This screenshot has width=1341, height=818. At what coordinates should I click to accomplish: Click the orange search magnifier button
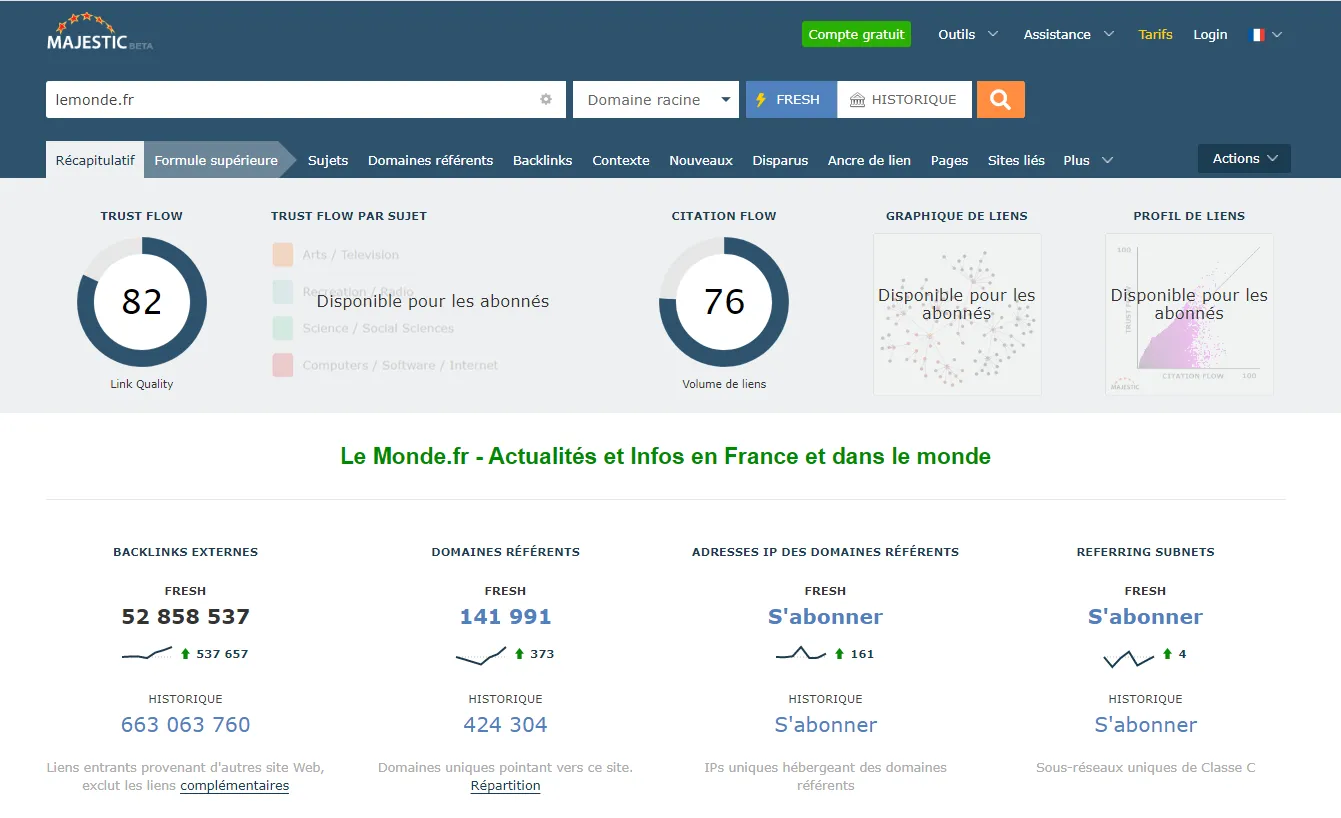pyautogui.click(x=1000, y=100)
